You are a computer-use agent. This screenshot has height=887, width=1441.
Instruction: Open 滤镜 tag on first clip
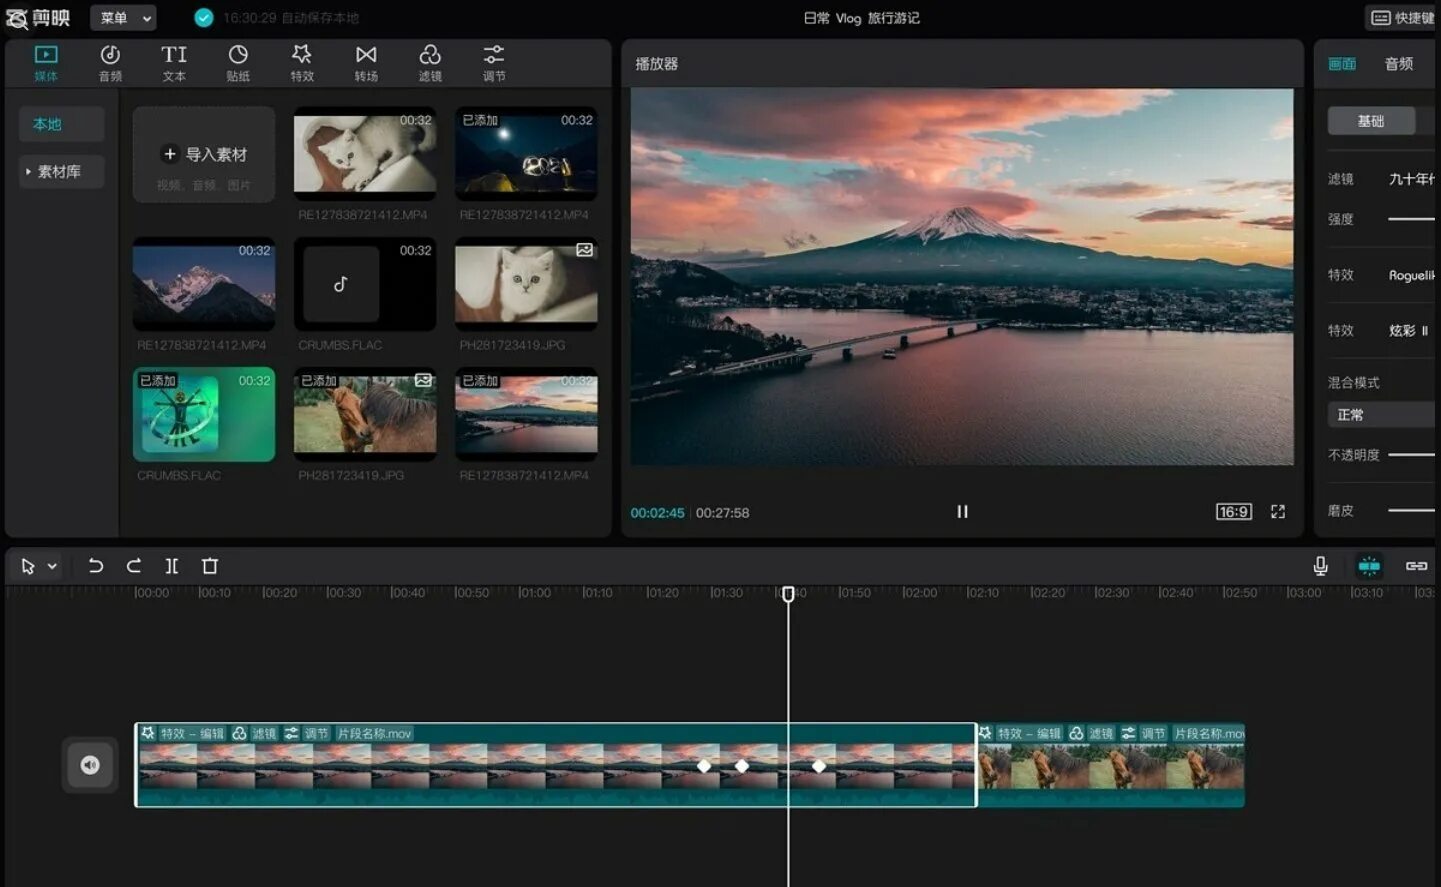[254, 733]
